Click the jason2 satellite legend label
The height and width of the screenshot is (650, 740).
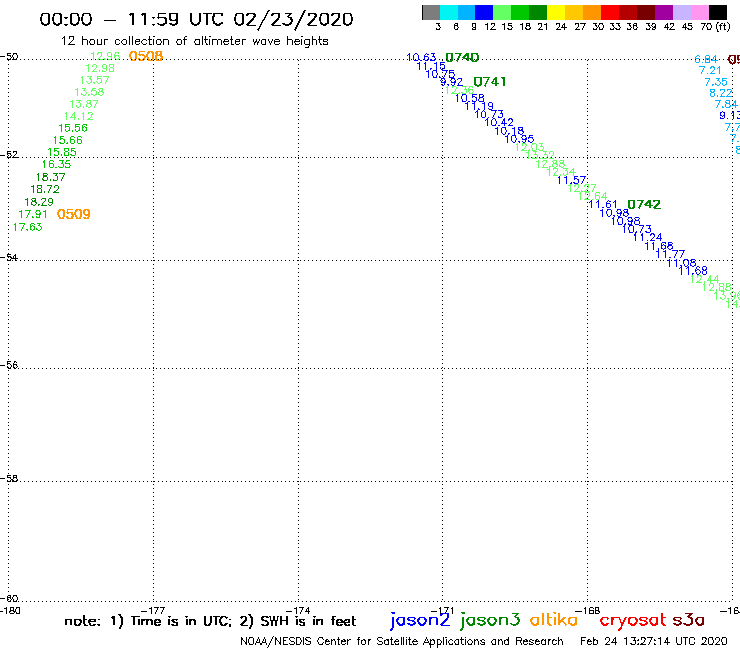(420, 620)
